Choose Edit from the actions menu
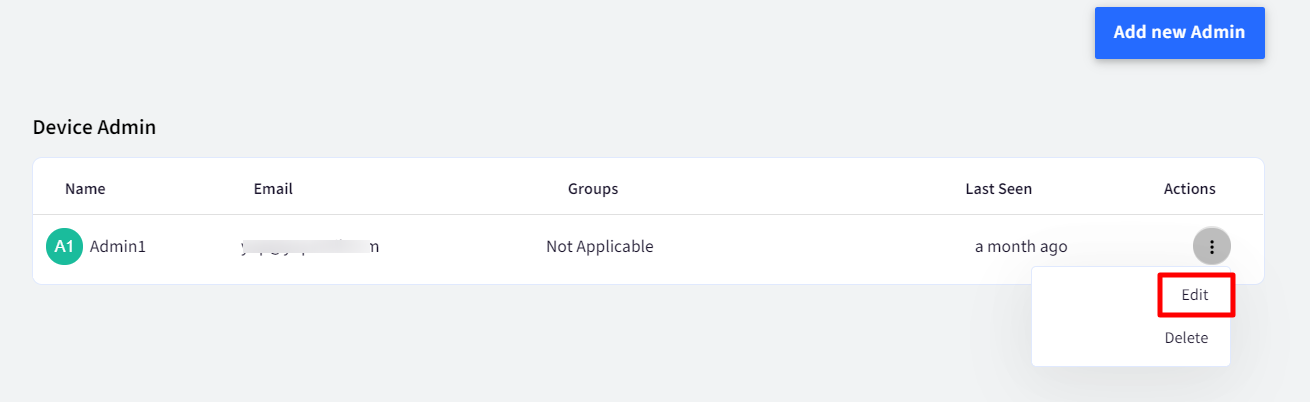The width and height of the screenshot is (1310, 402). [1195, 295]
